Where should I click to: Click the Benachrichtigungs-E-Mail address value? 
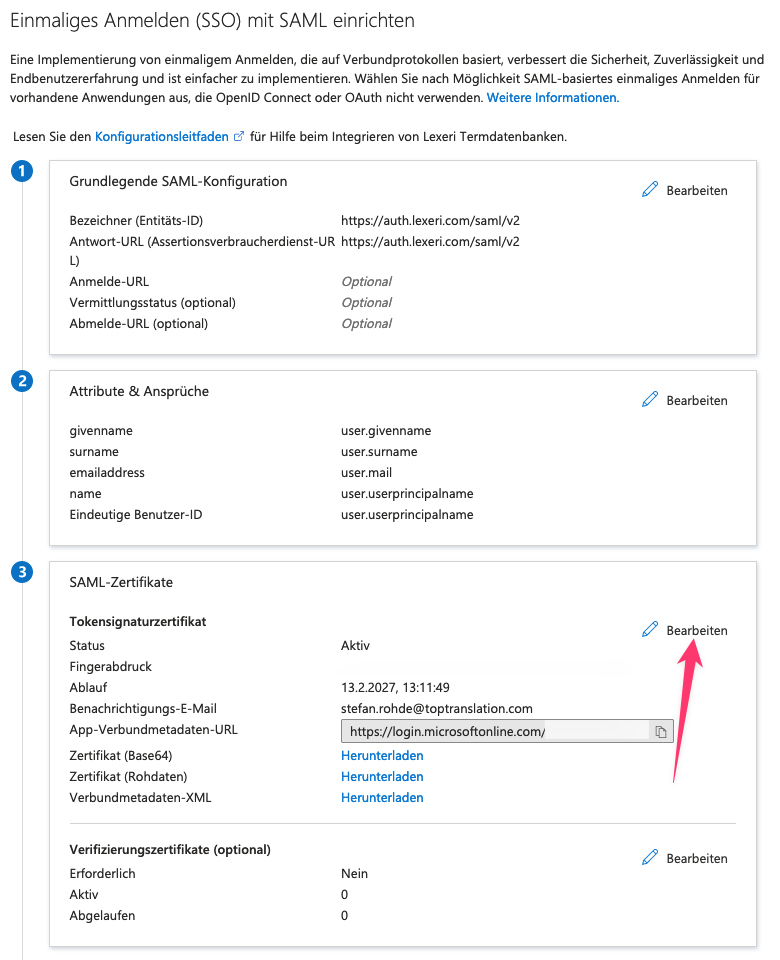pos(437,708)
